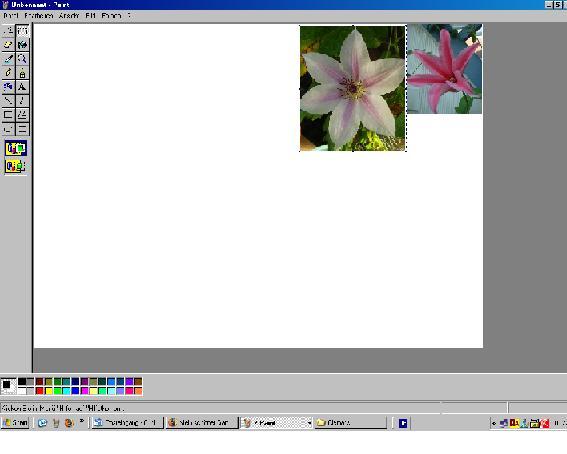Pick the orange color swatch
This screenshot has height=454, width=567.
[x=138, y=391]
